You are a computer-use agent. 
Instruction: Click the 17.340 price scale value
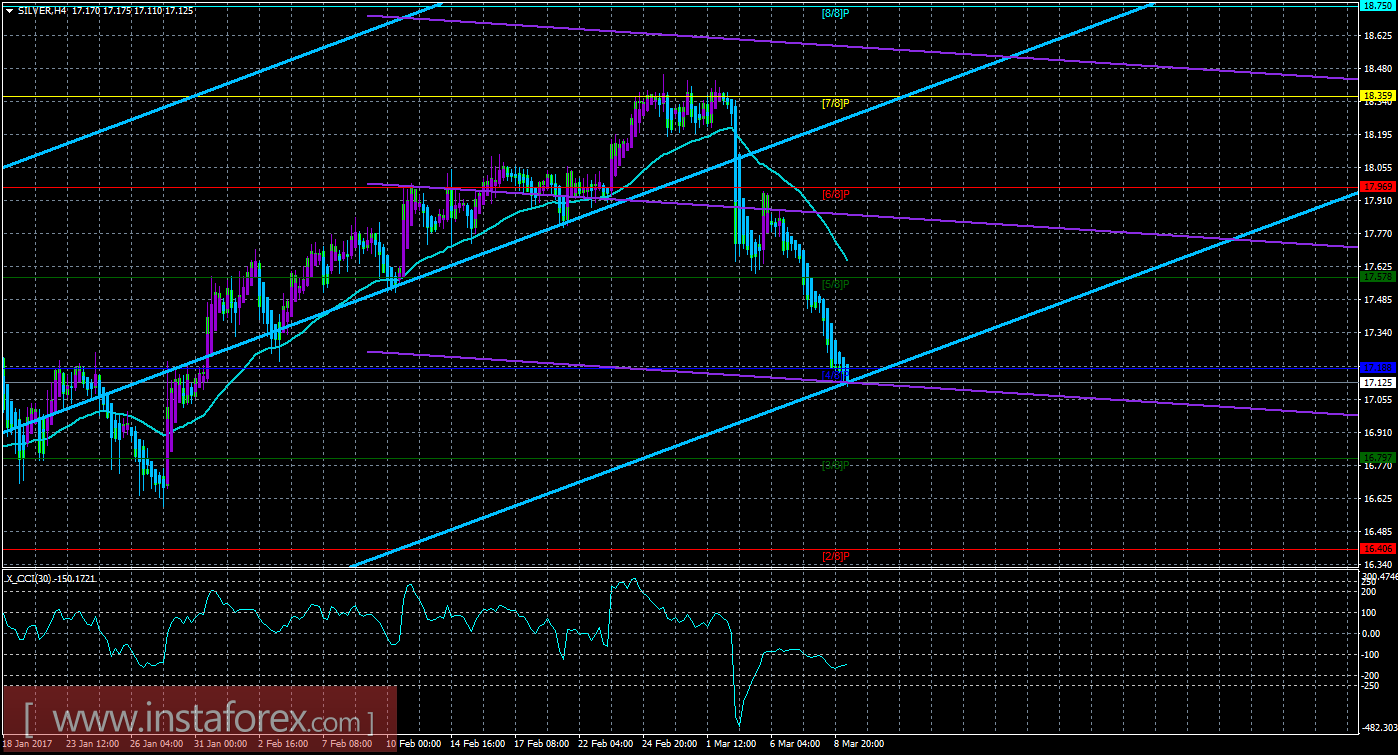click(x=1379, y=333)
